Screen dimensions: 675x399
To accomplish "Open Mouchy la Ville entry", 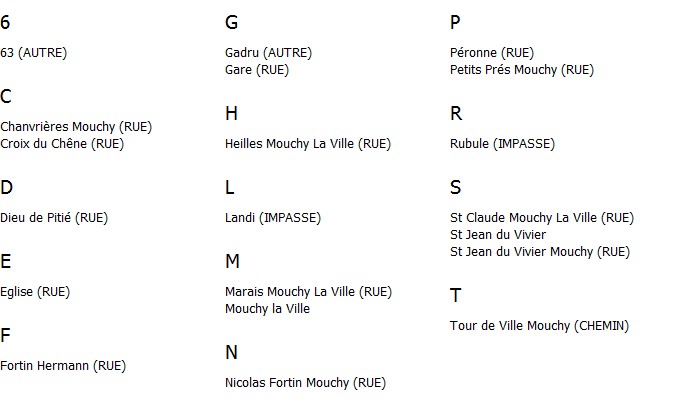I will (x=267, y=309).
